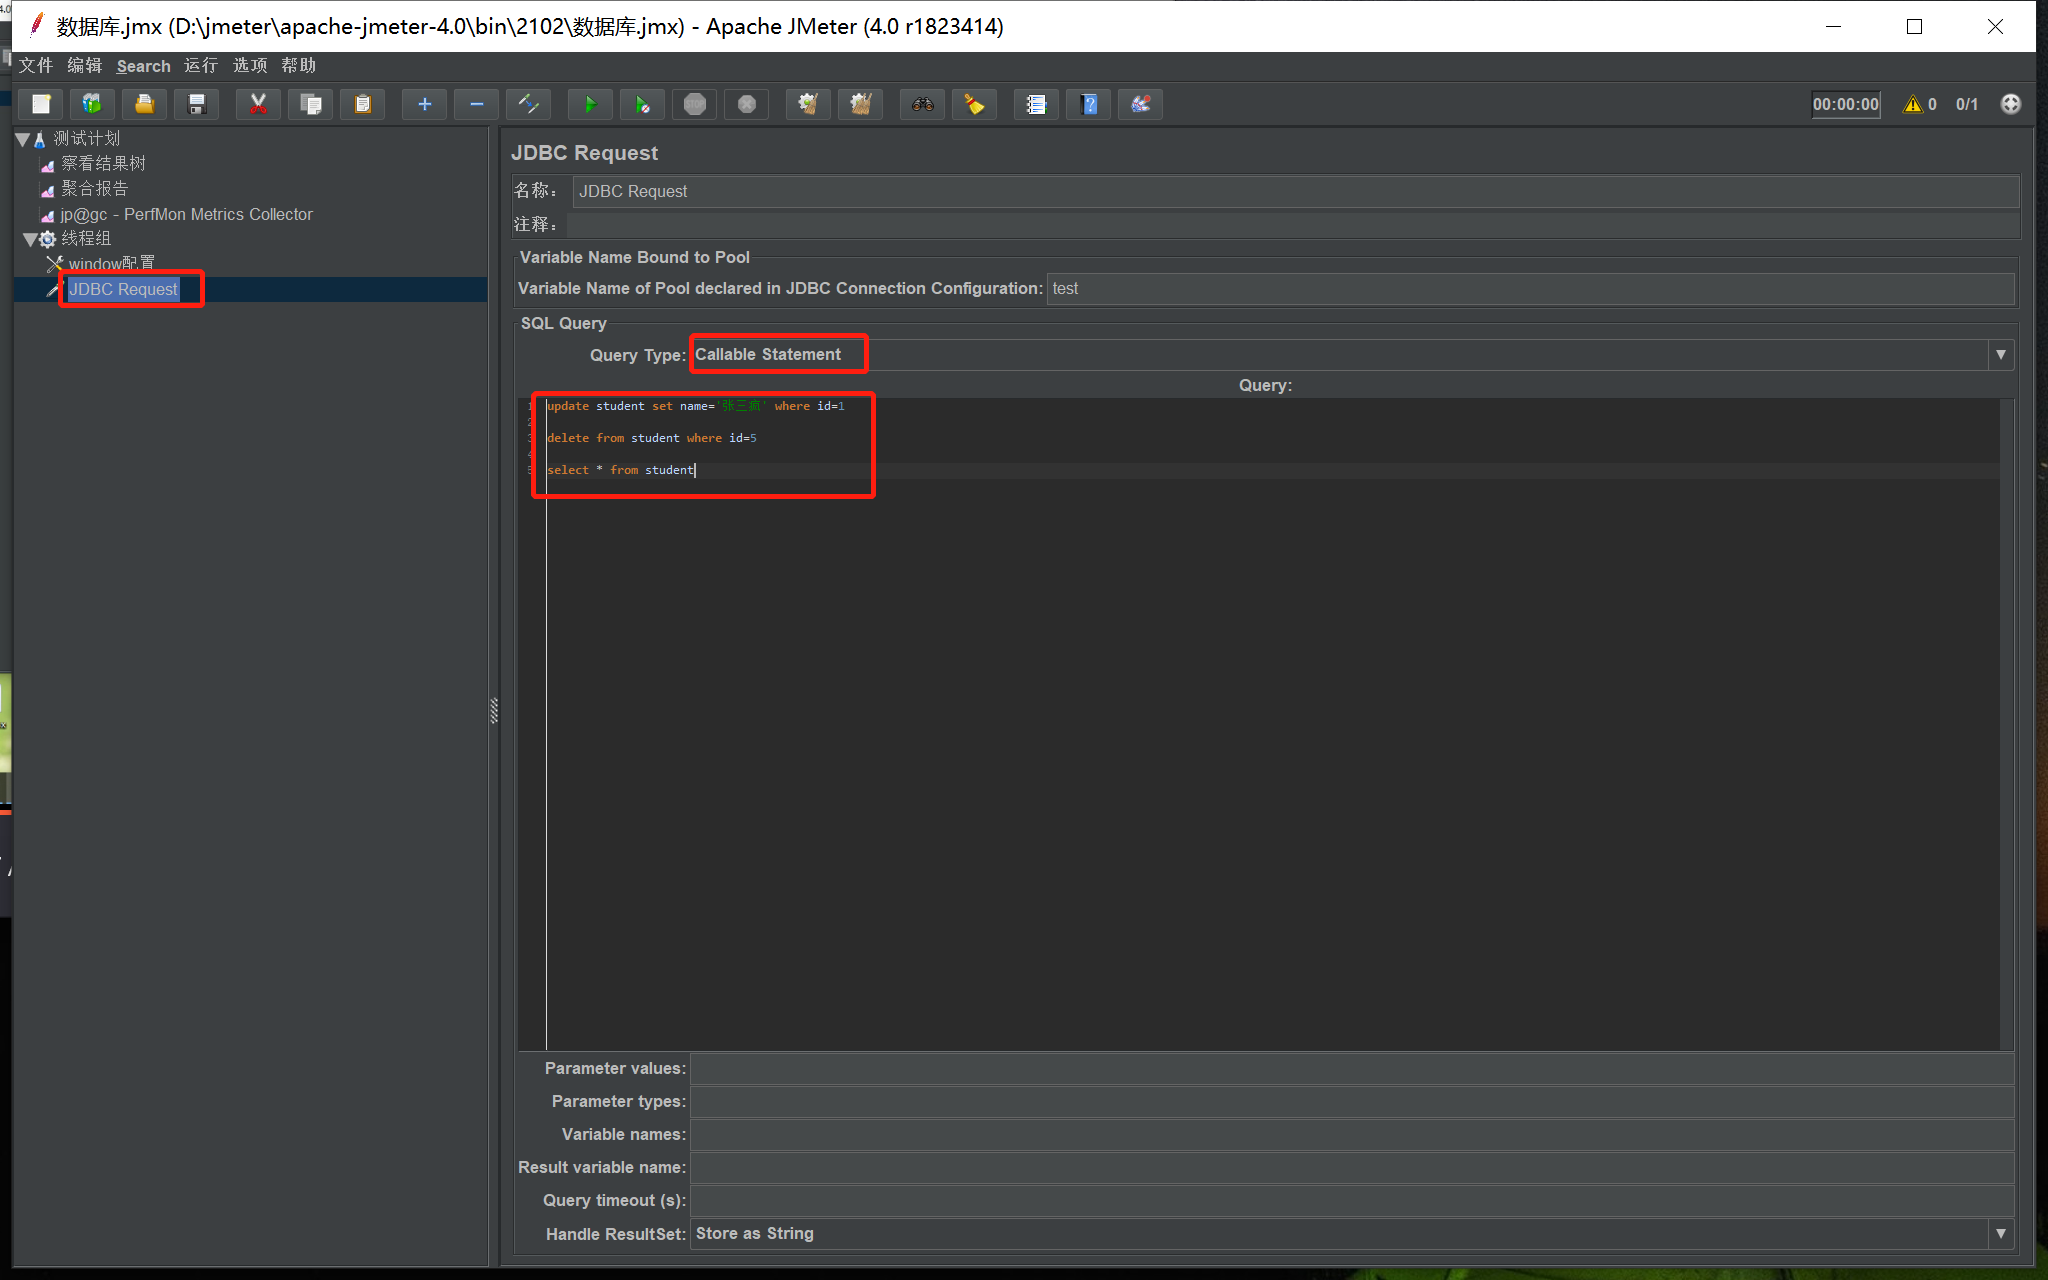This screenshot has height=1280, width=2048.
Task: Open the 运行 menu
Action: point(200,66)
